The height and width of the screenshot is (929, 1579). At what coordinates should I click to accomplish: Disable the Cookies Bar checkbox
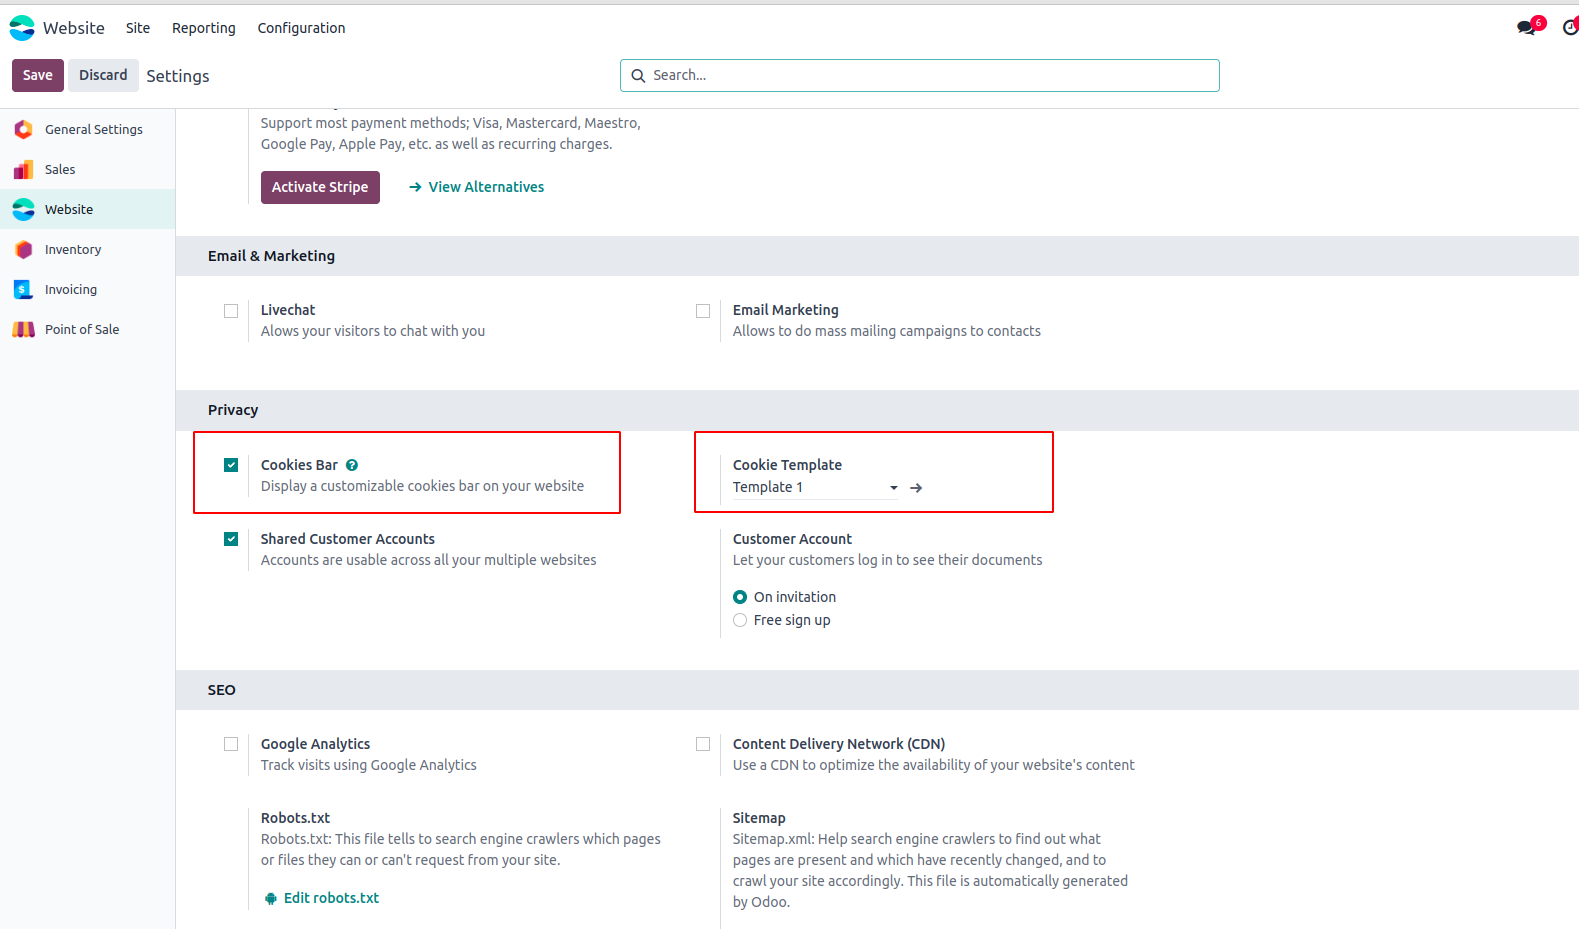pos(231,465)
